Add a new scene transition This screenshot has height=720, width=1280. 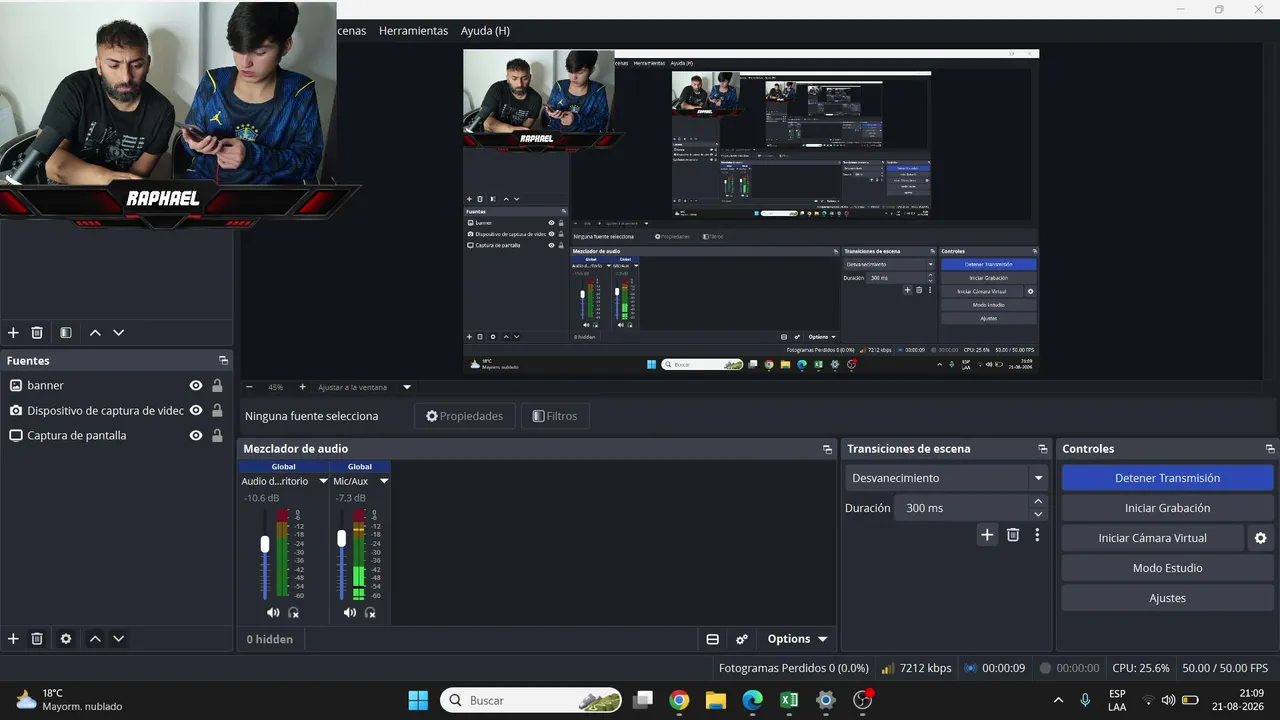click(x=987, y=535)
